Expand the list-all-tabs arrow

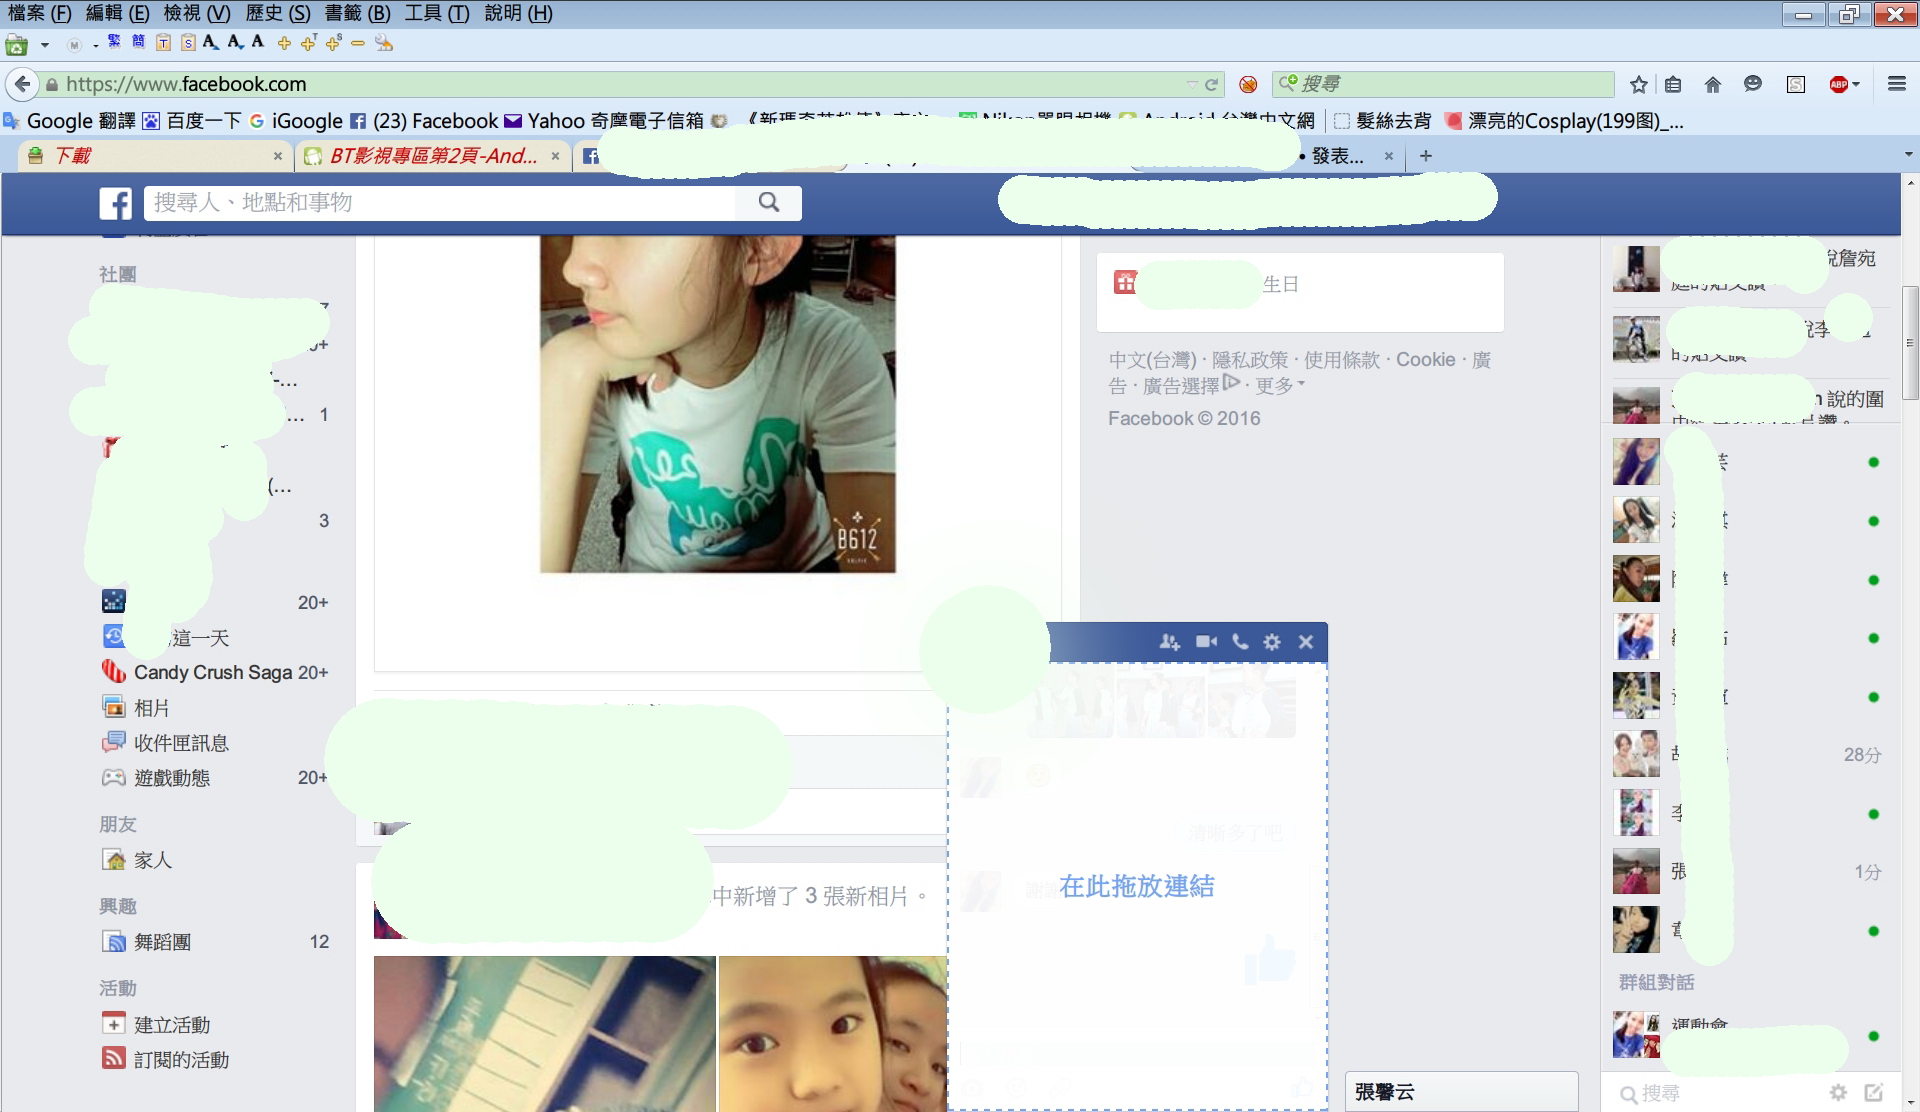click(1908, 155)
